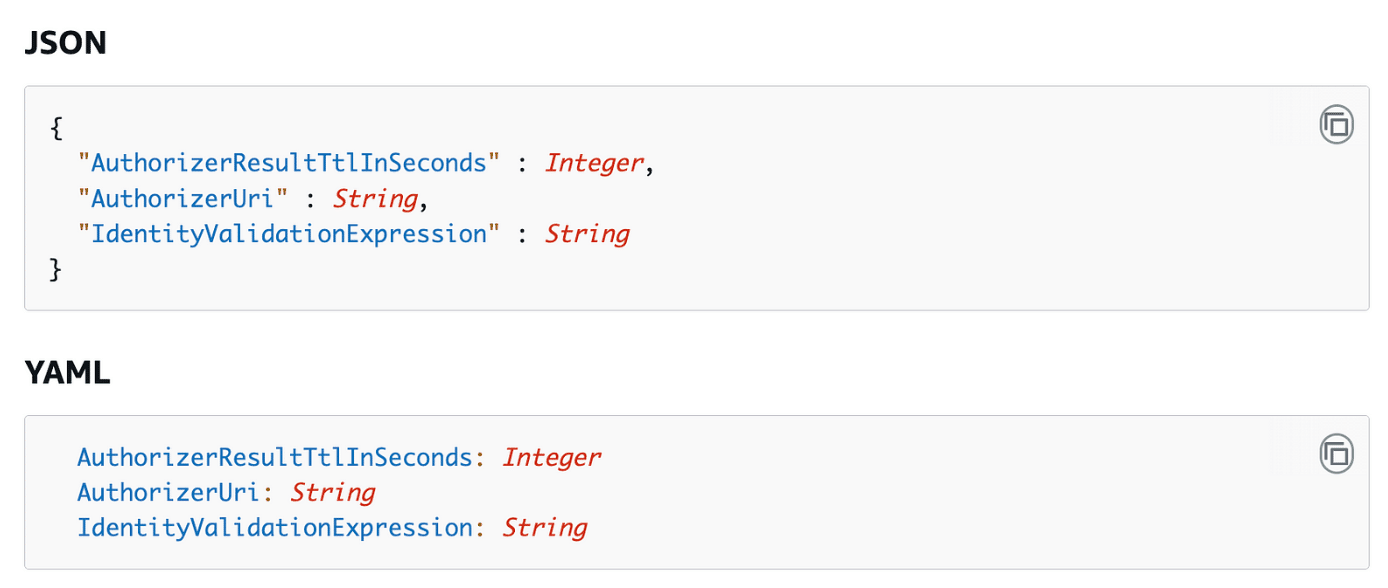Screen dimensions: 1388x588
Task: Open AuthorizerUri link in JSON block
Action: tap(182, 198)
